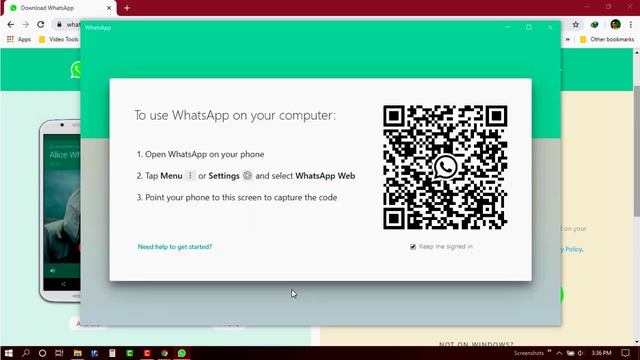Open the red Camtasia recorder taskbar icon
The image size is (640, 360).
147,353
